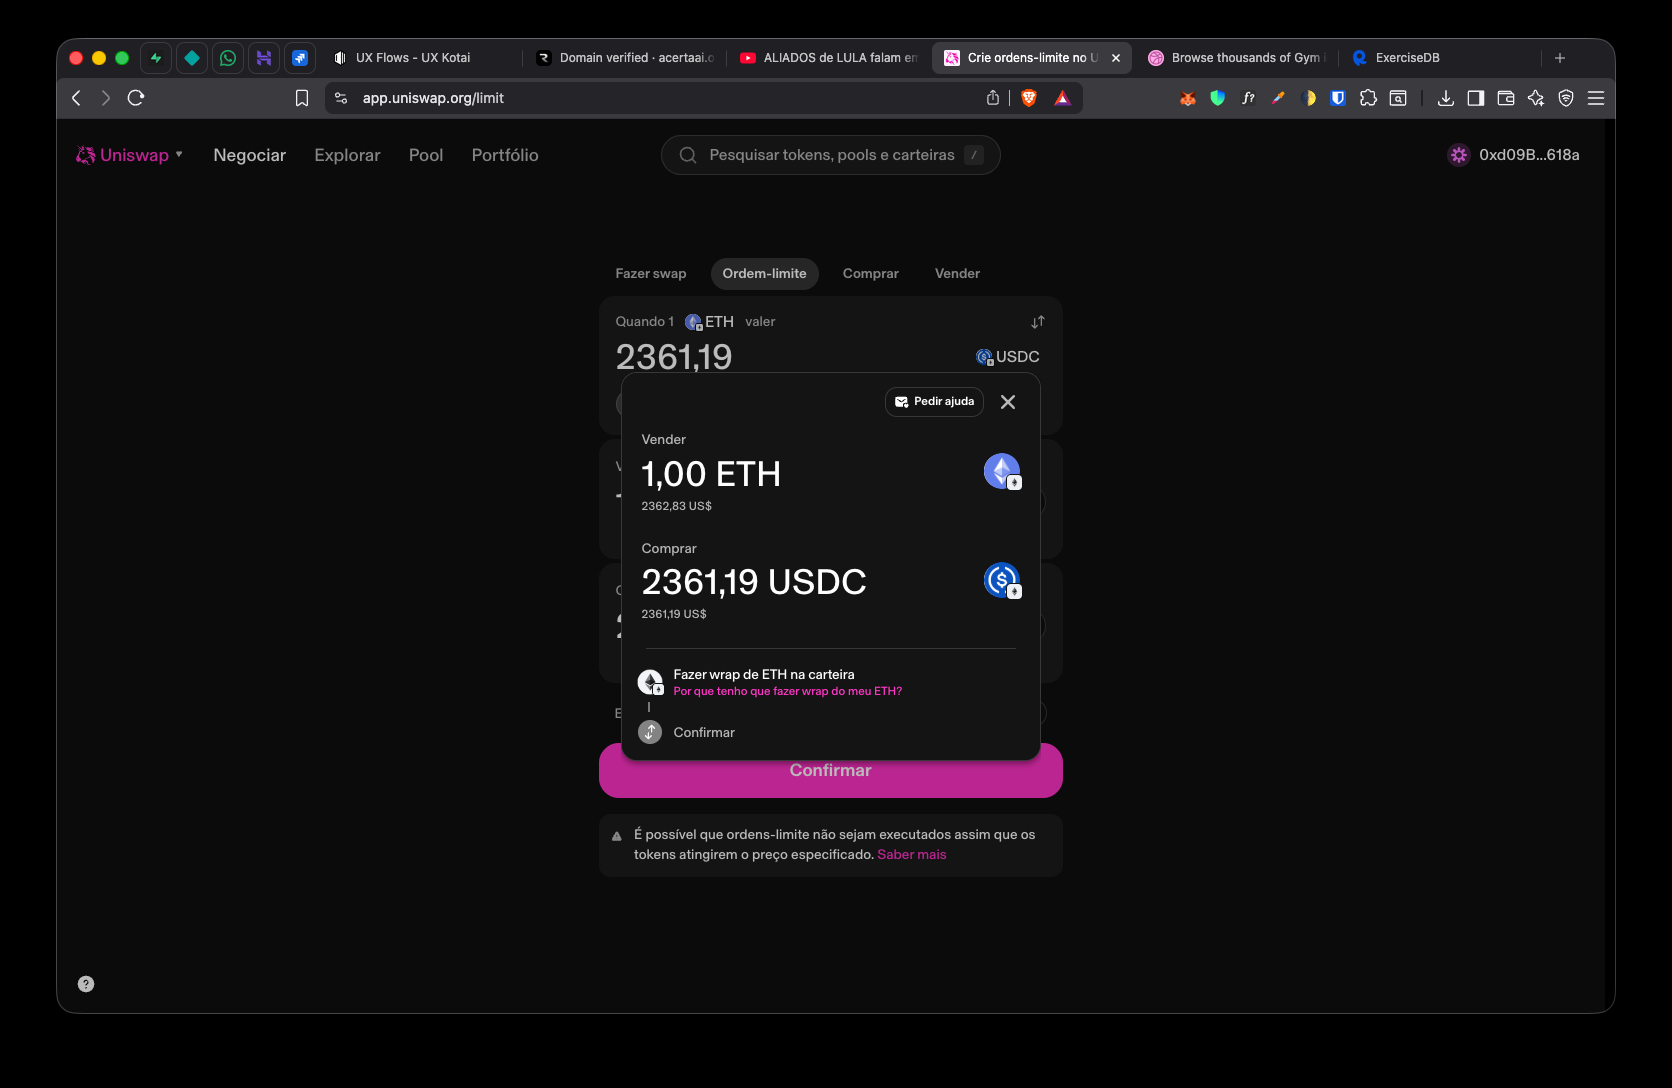The height and width of the screenshot is (1088, 1672).
Task: Open the Saber mais link
Action: pyautogui.click(x=912, y=855)
